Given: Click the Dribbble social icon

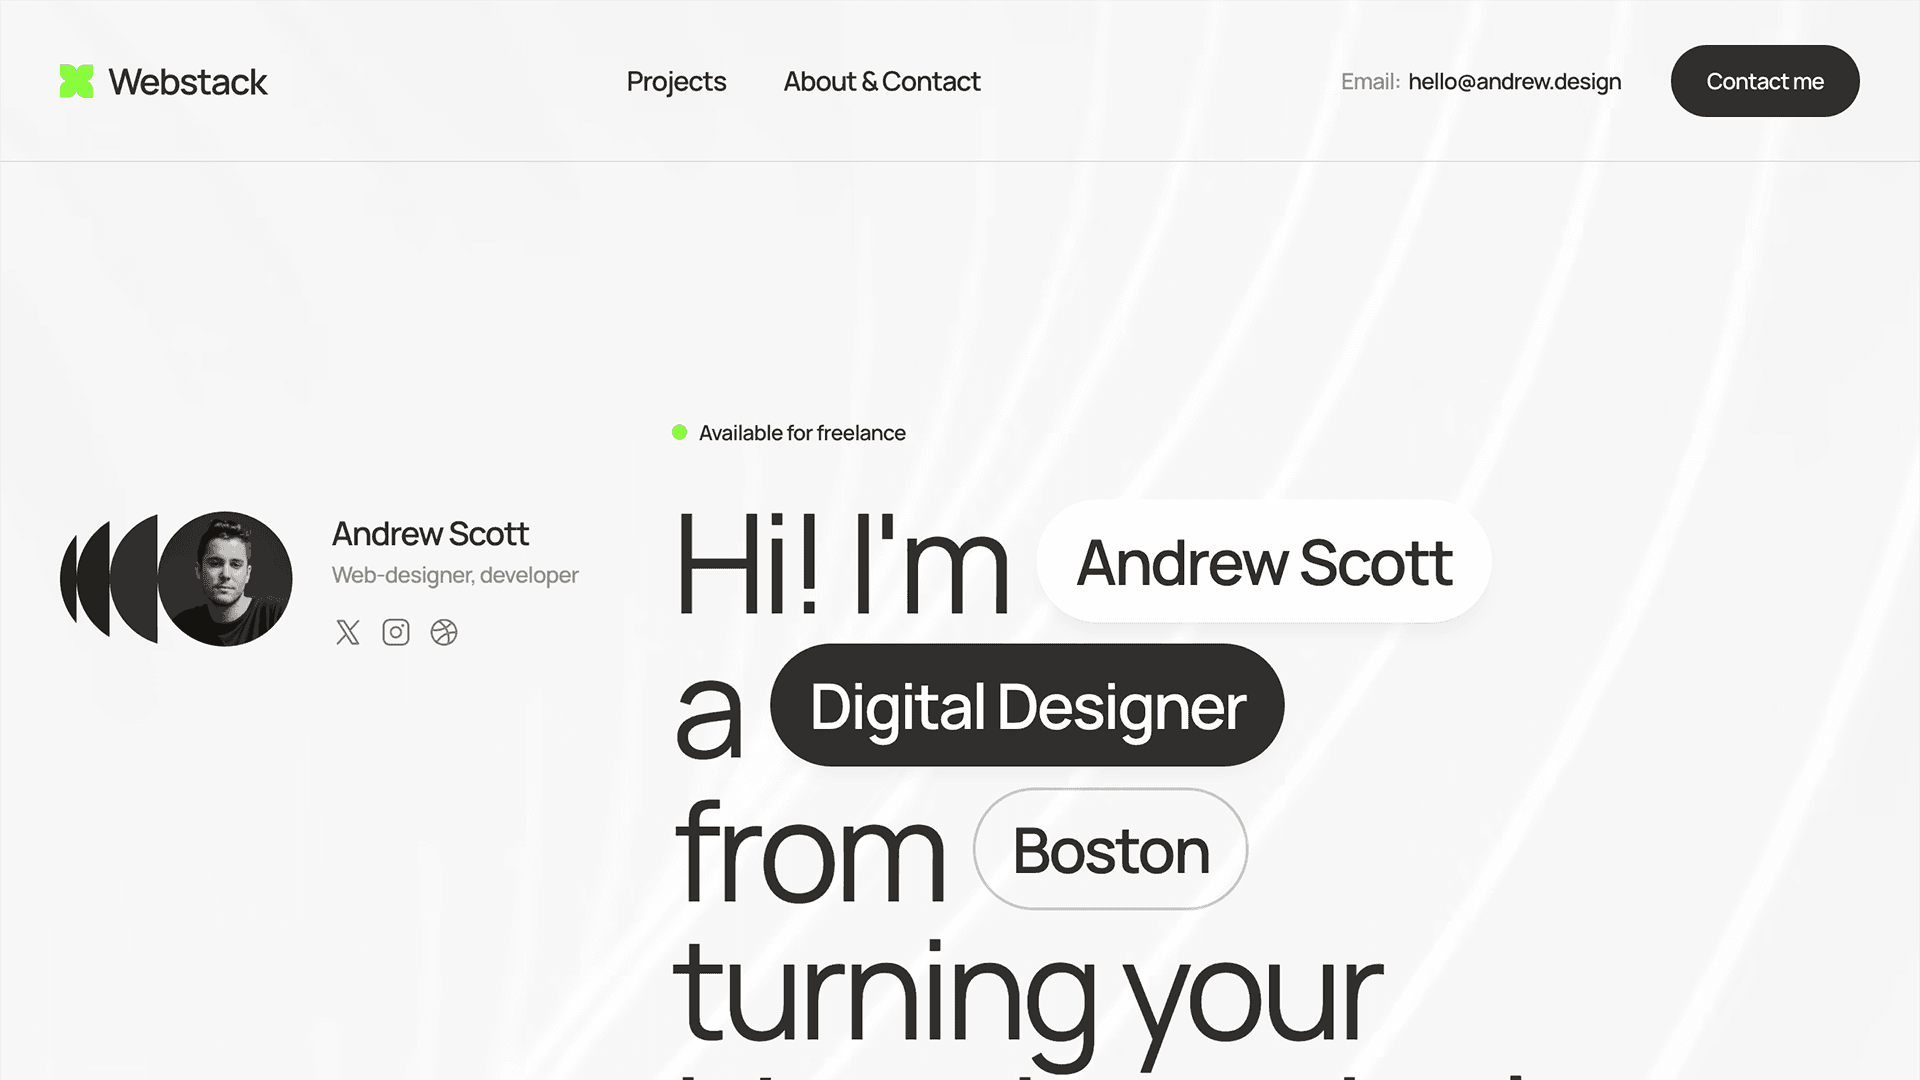Looking at the screenshot, I should pyautogui.click(x=444, y=632).
